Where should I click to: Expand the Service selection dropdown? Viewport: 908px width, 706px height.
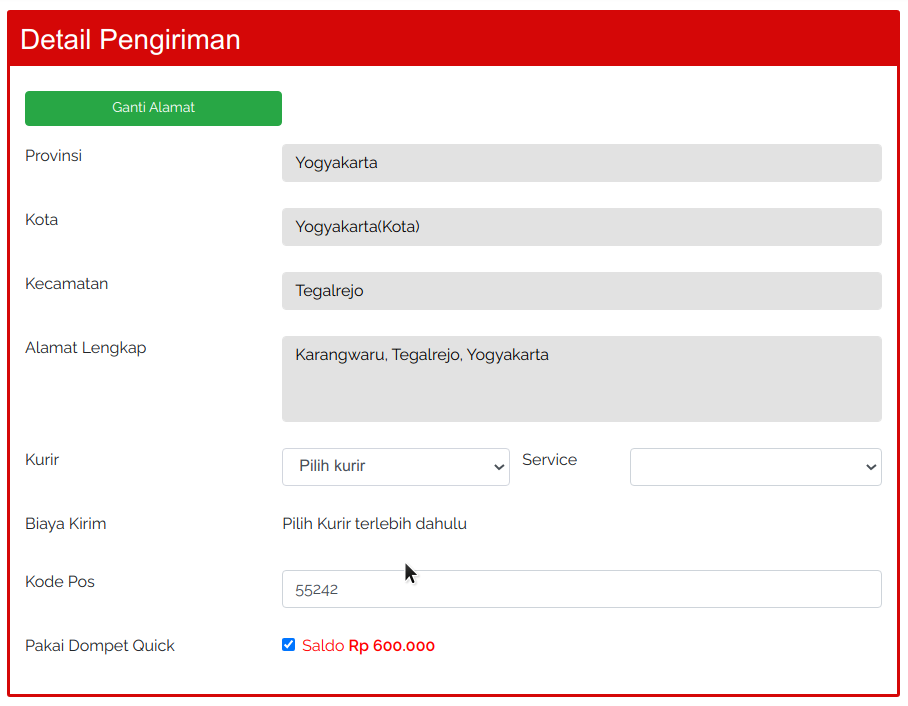pyautogui.click(x=755, y=467)
